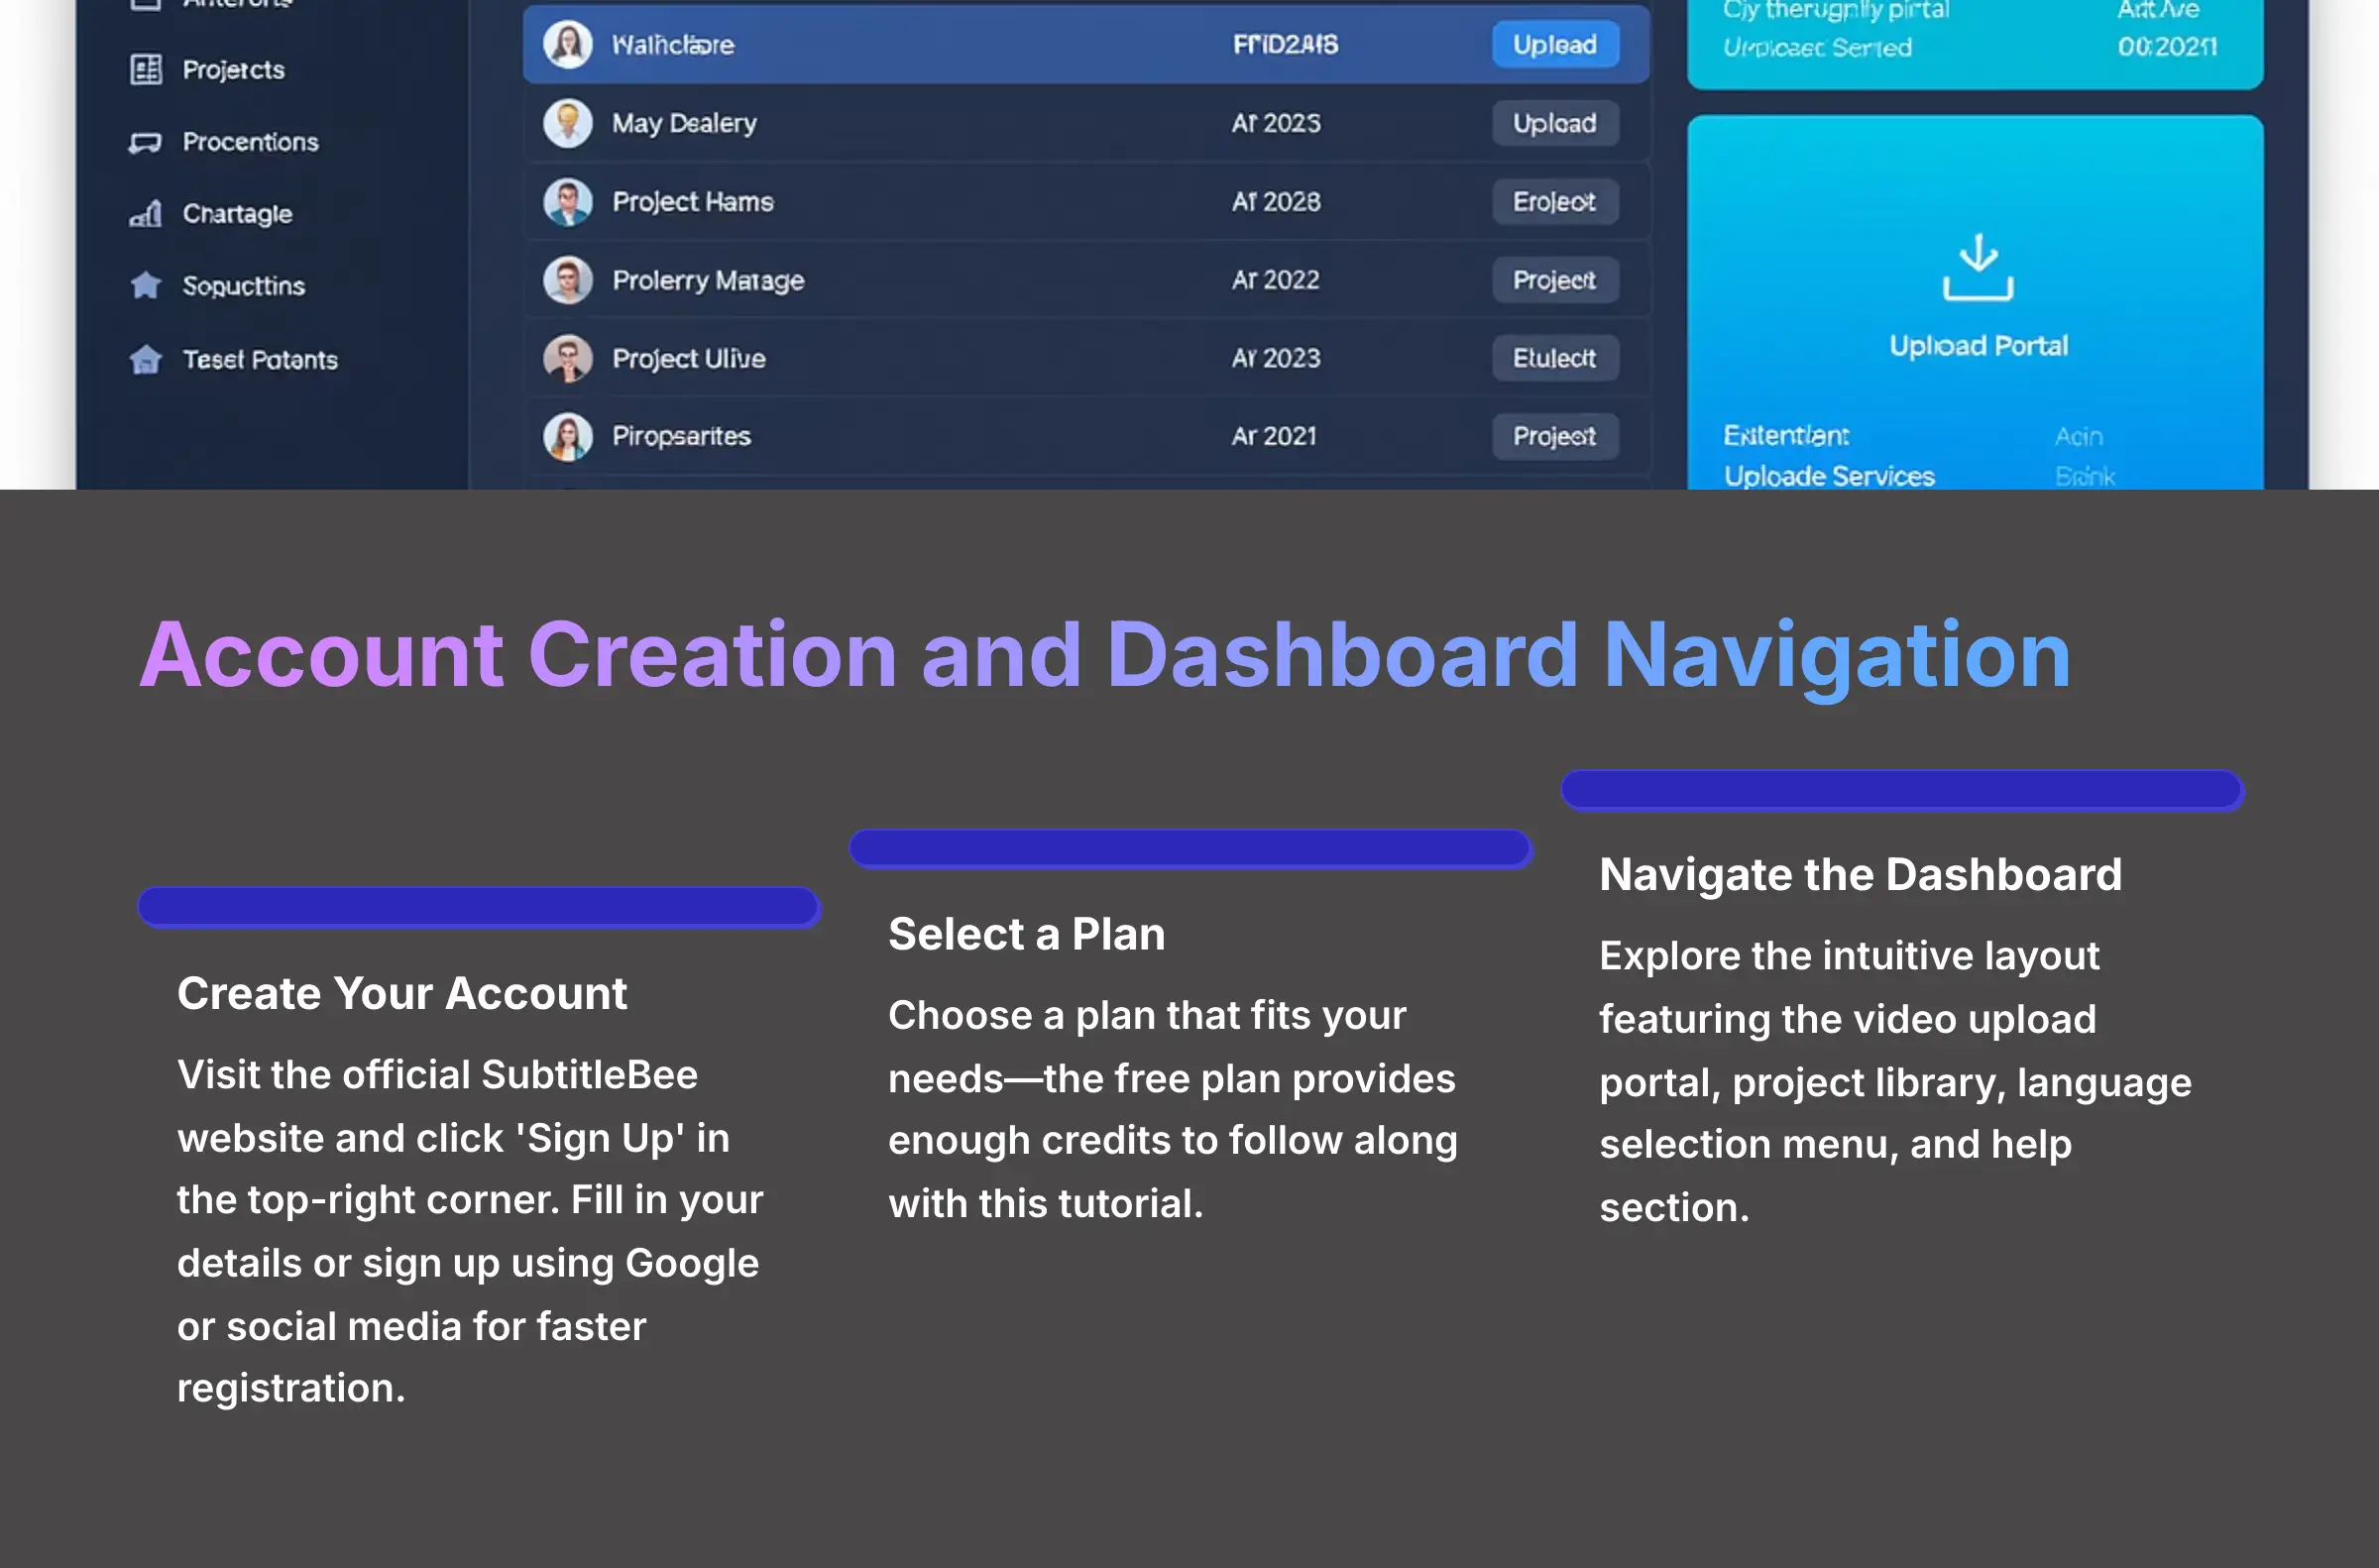Select Procentions in the navigation menu
This screenshot has height=1568, width=2379.
click(x=250, y=141)
